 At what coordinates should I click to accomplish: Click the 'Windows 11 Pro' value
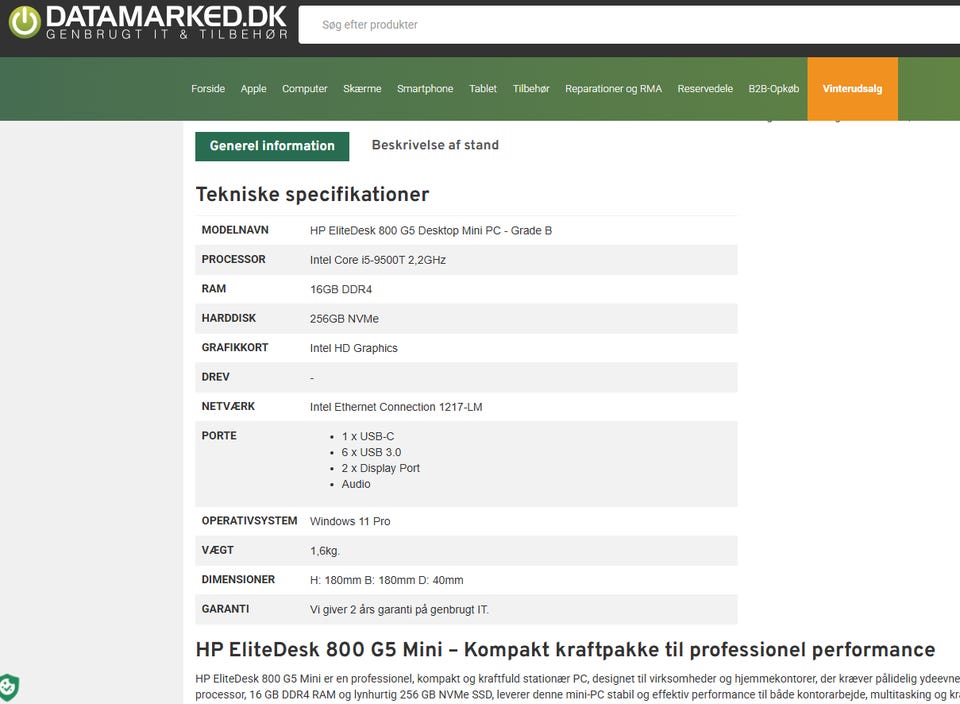[350, 522]
